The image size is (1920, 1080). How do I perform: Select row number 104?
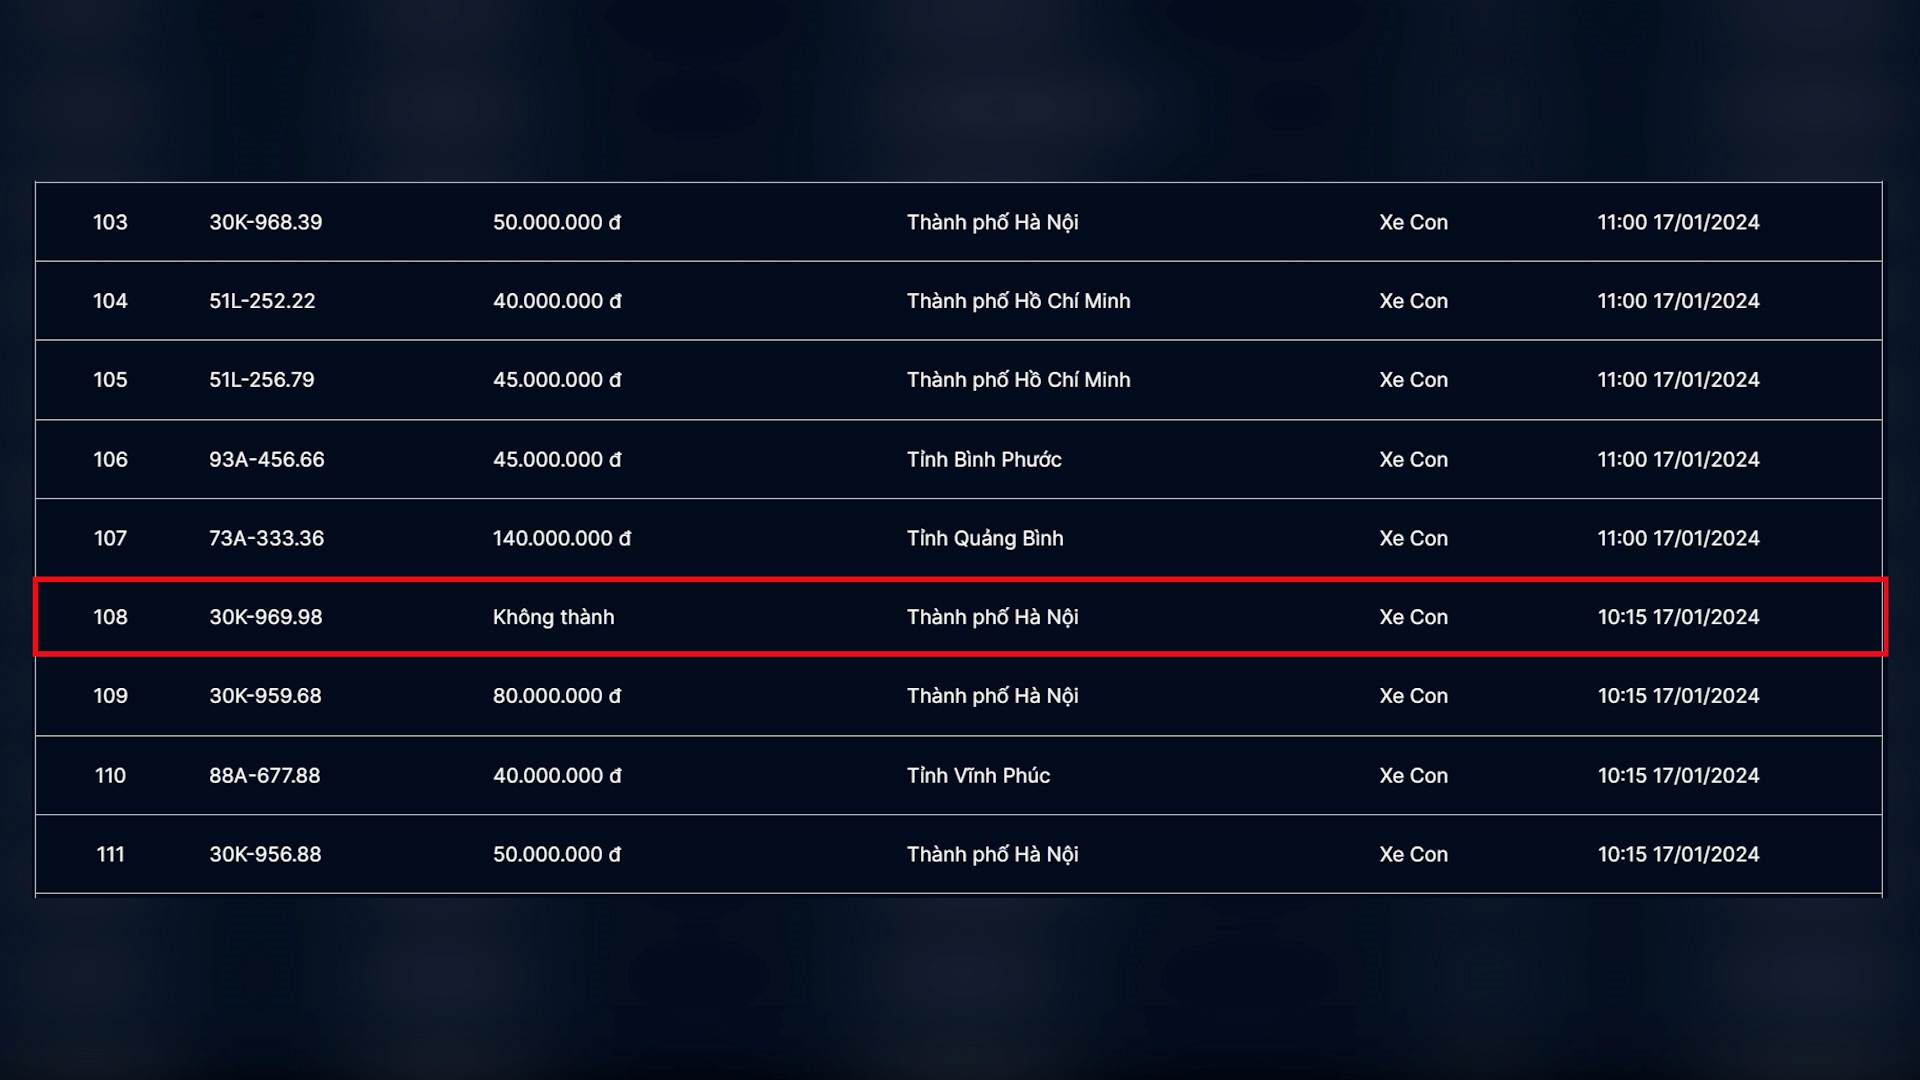[x=110, y=301]
